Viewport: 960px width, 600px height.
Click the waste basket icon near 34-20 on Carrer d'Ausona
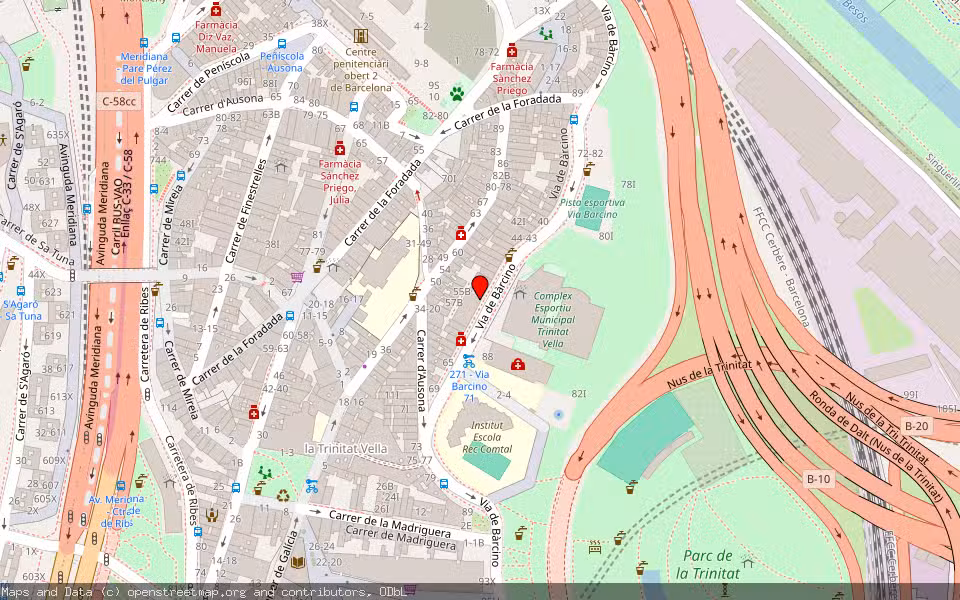tap(413, 297)
